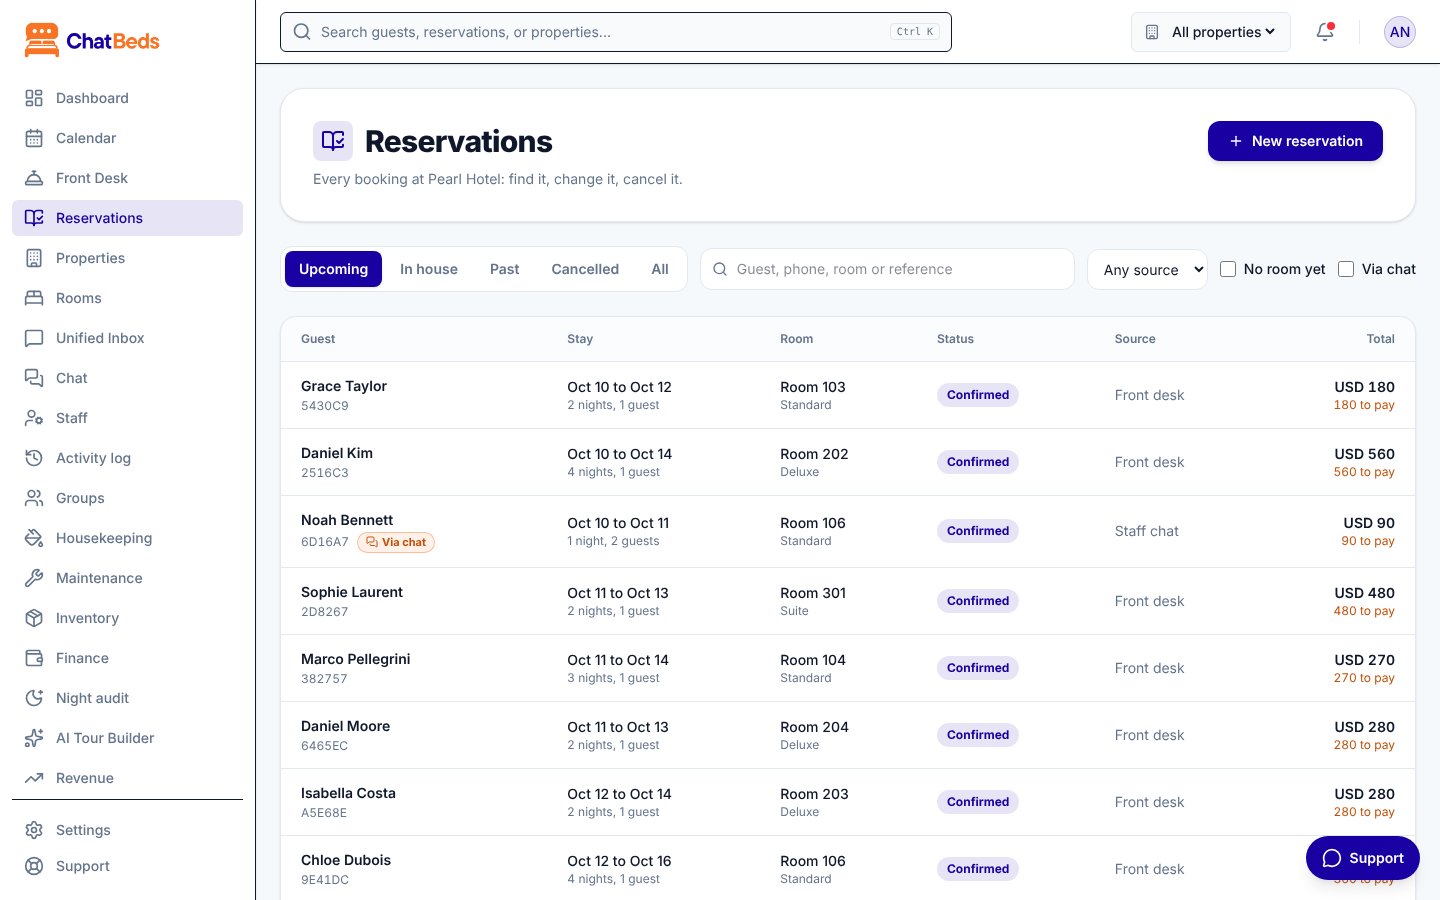The width and height of the screenshot is (1440, 900).
Task: Open the Dashboard sidebar icon
Action: click(34, 98)
